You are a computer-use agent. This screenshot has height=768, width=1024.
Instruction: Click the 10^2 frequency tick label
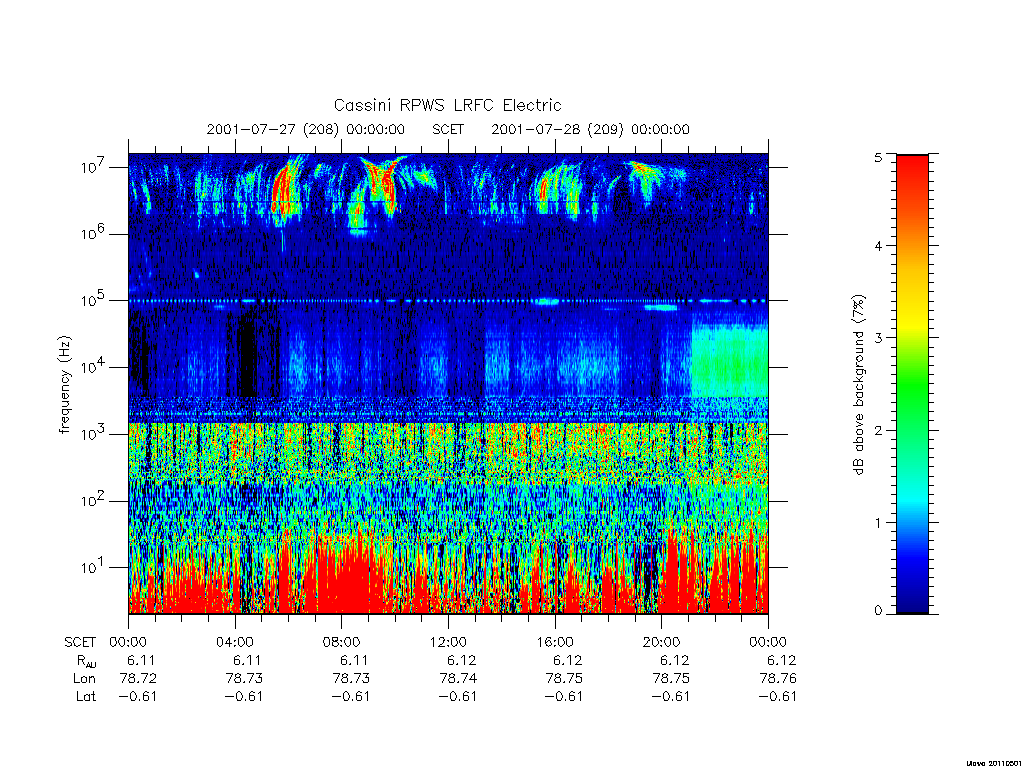[93, 500]
